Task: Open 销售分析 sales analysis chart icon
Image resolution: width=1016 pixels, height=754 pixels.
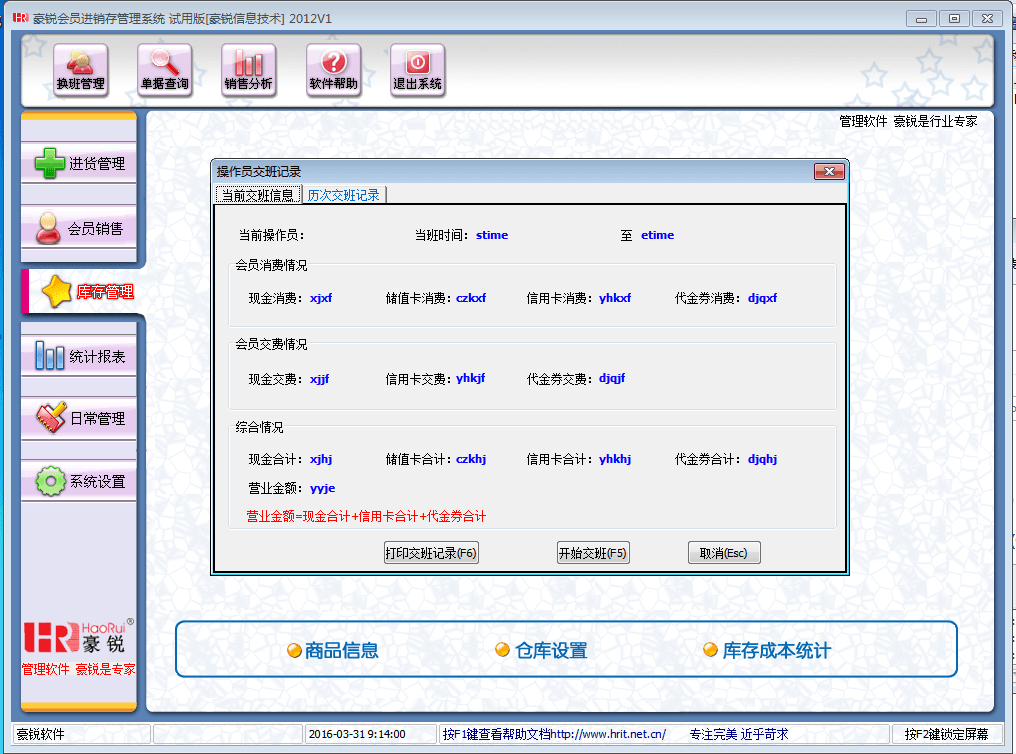Action: 248,70
